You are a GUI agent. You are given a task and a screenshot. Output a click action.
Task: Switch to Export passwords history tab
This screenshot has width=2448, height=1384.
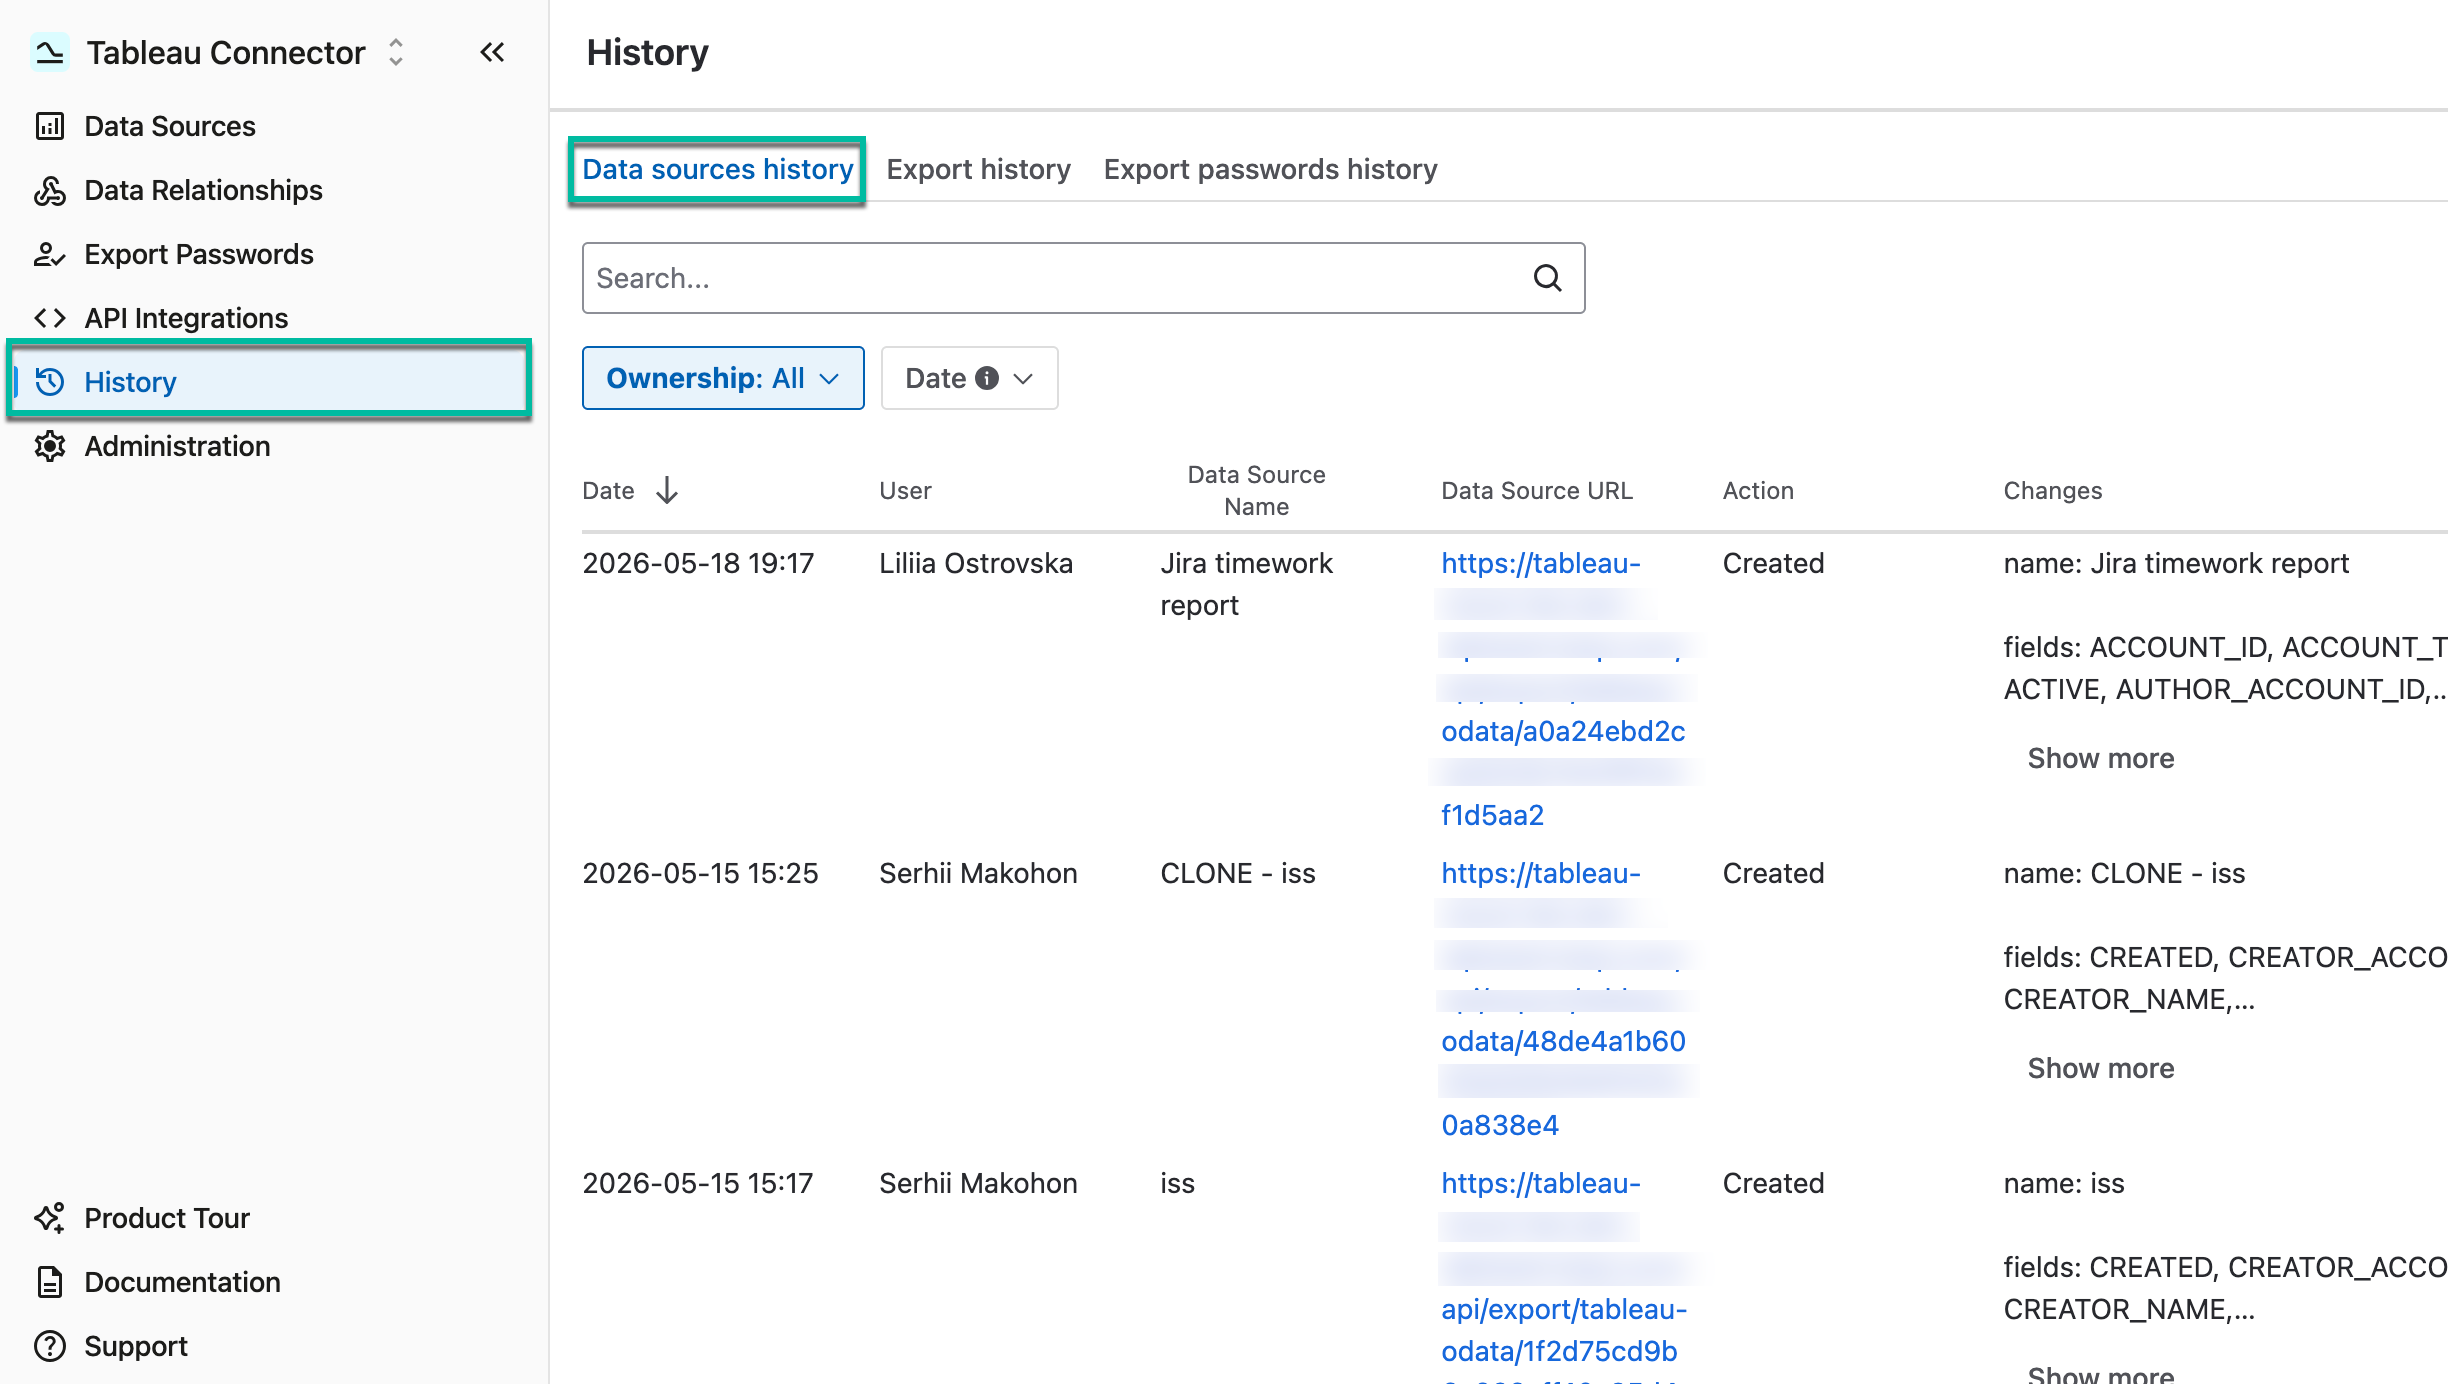pyautogui.click(x=1270, y=170)
